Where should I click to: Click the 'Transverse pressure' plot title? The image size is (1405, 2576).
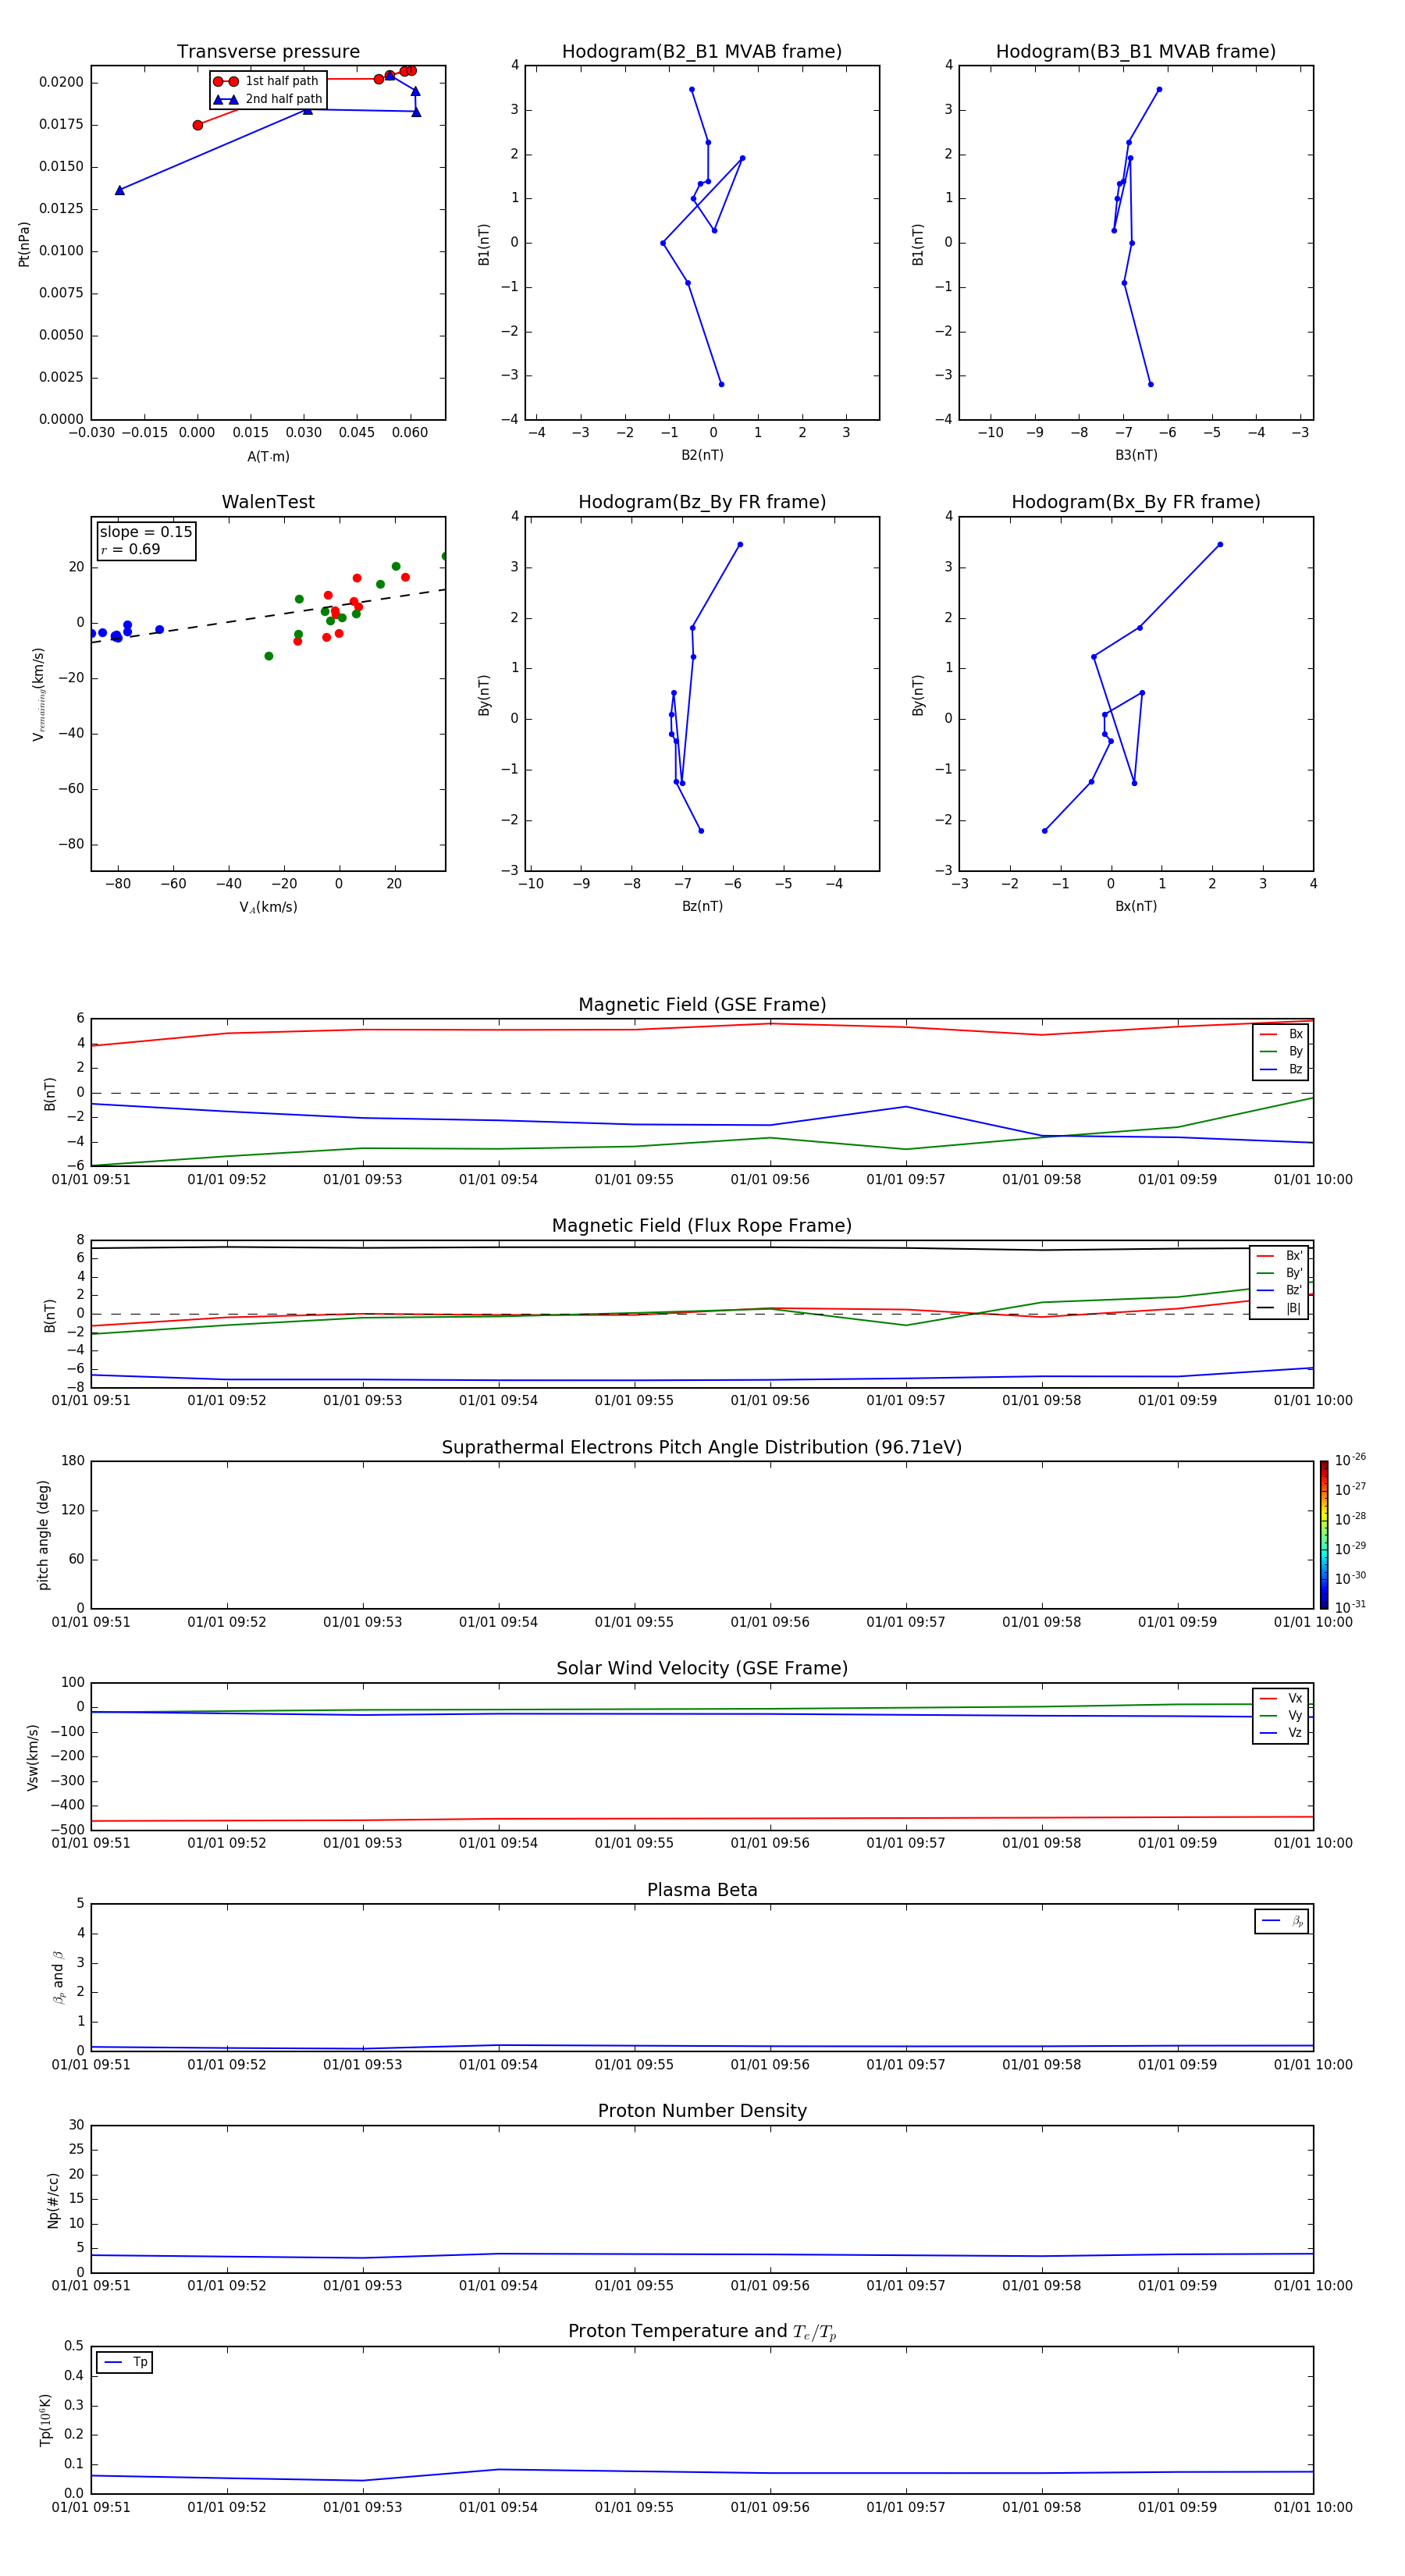pos(268,52)
